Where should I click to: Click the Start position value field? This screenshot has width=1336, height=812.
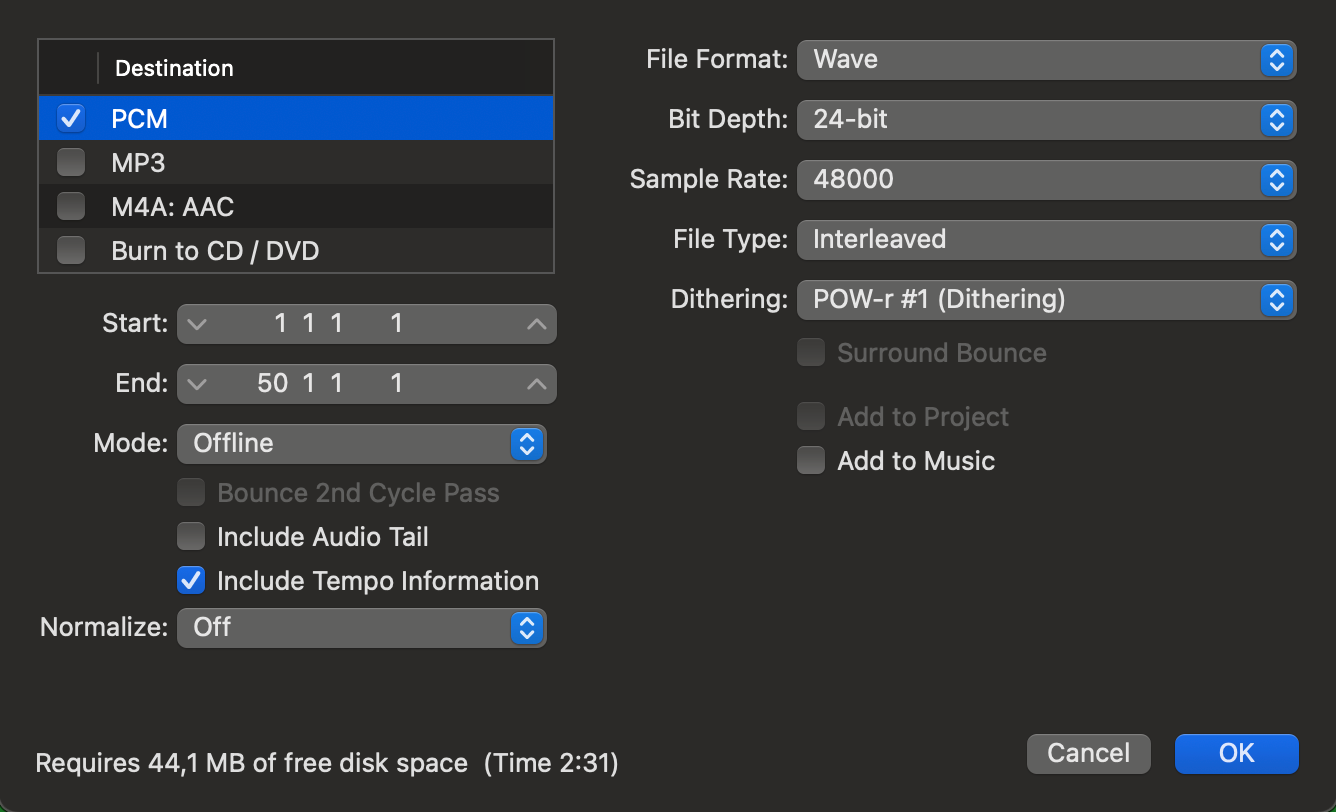coord(367,324)
